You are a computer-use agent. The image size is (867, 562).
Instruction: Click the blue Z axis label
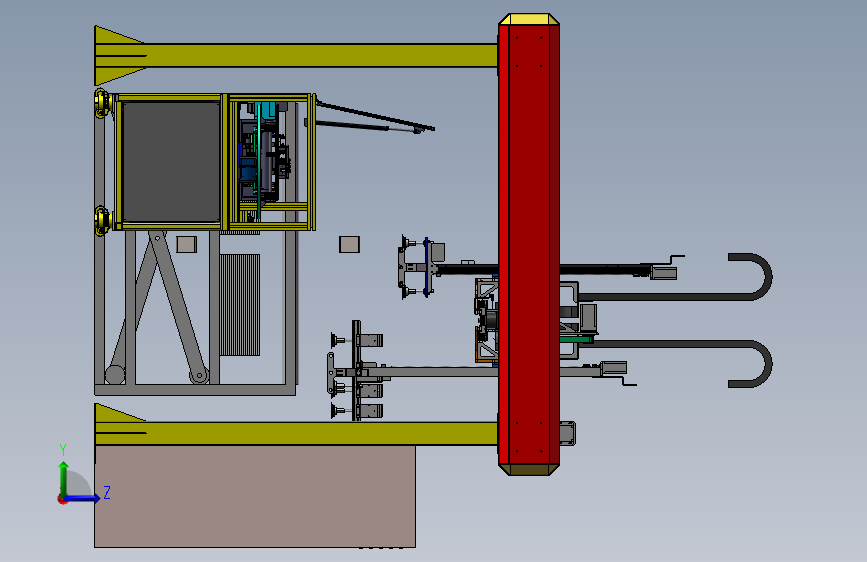(107, 492)
